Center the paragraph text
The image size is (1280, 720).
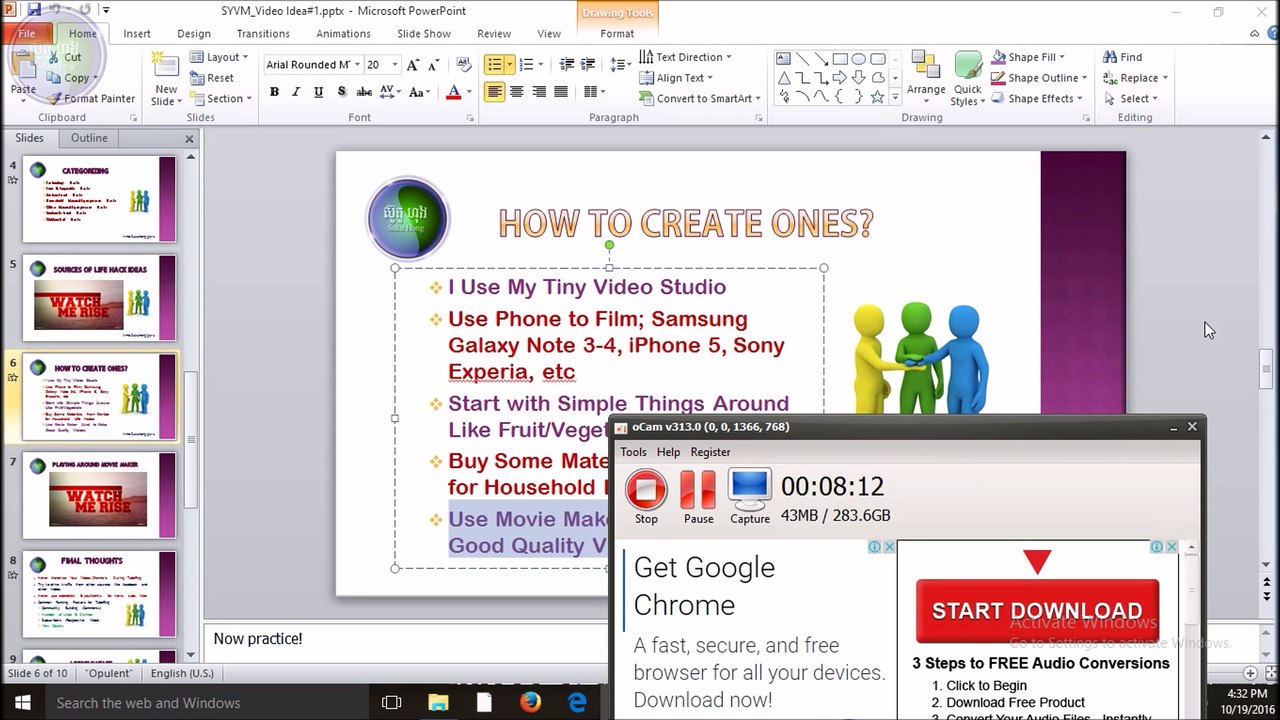(517, 92)
